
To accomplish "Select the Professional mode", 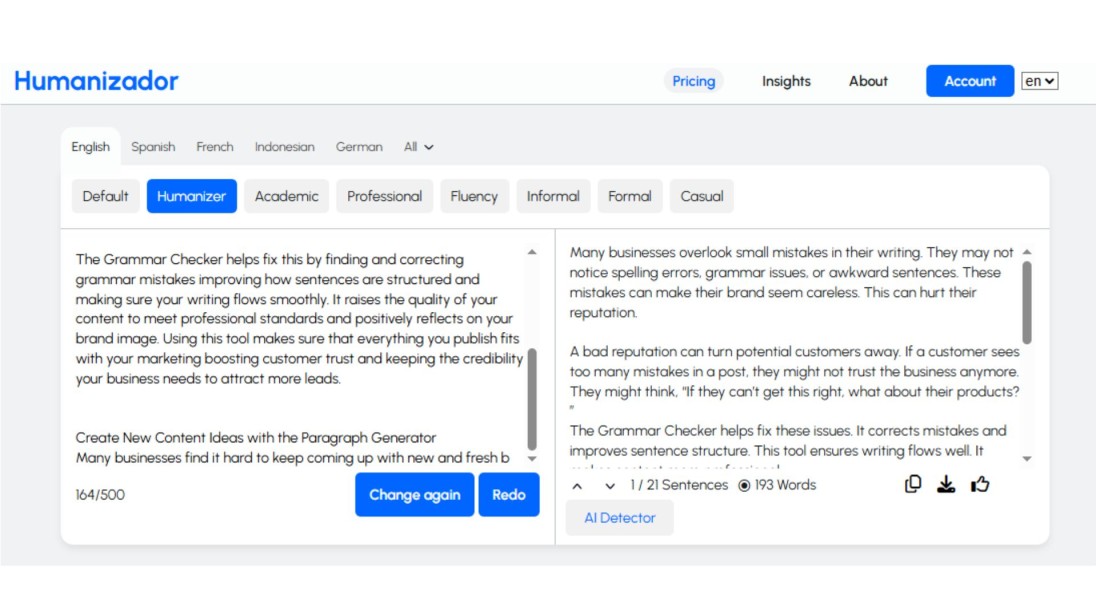I will pos(384,196).
